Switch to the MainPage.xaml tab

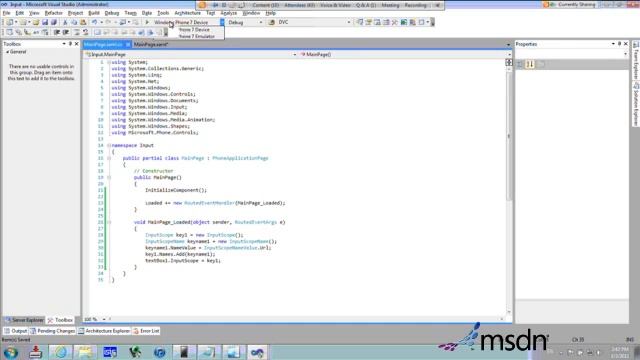point(150,44)
